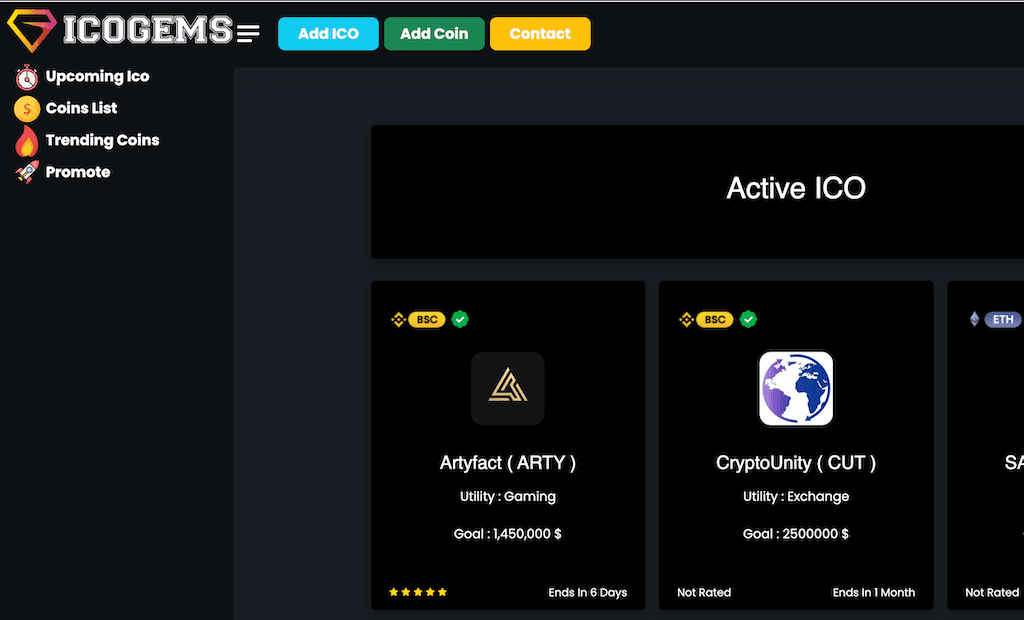
Task: Click the Trending Coins flame icon
Action: click(27, 140)
